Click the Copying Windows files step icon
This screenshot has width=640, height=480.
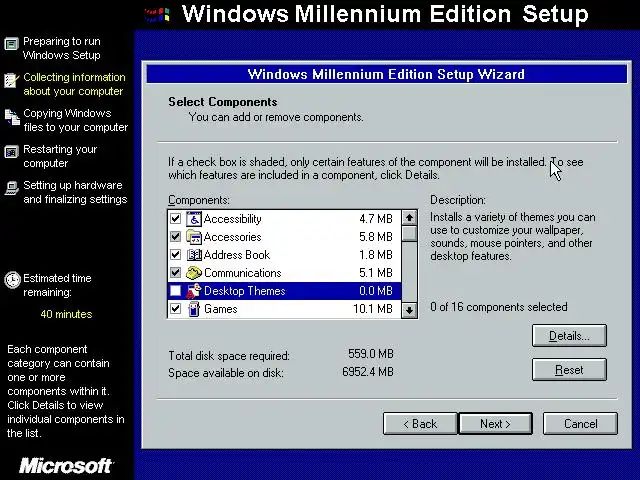[x=12, y=117]
